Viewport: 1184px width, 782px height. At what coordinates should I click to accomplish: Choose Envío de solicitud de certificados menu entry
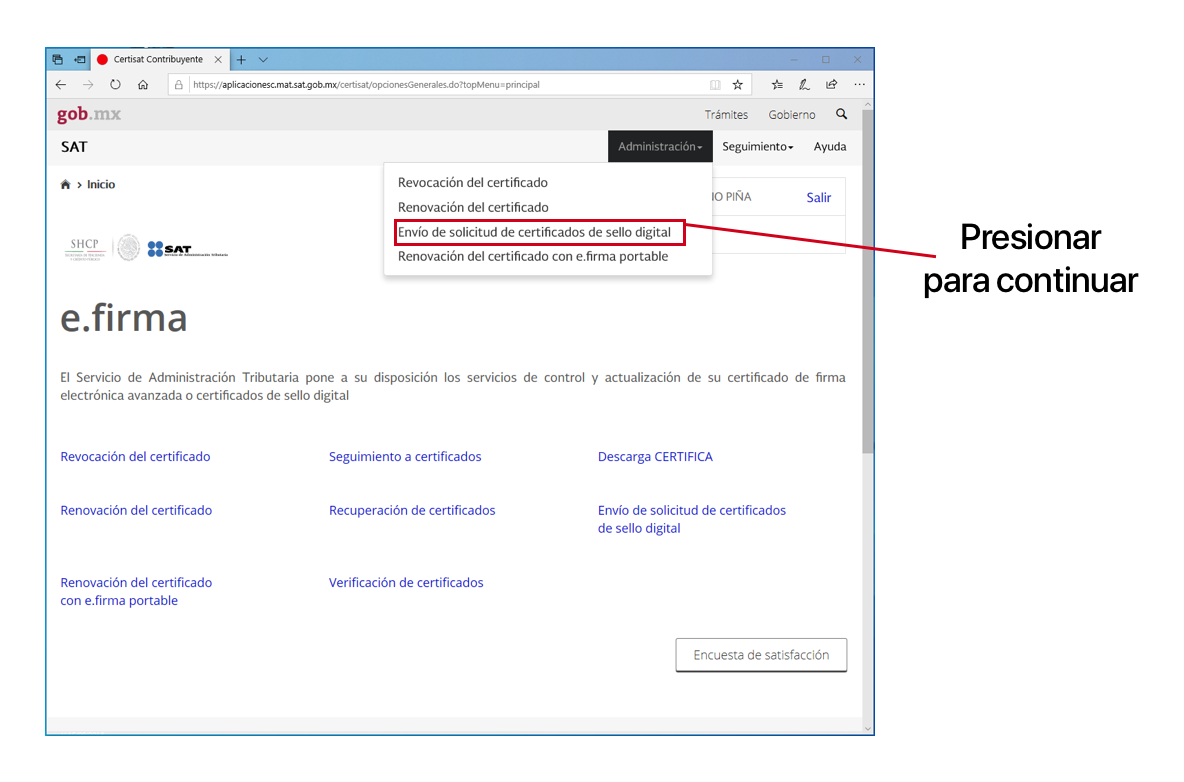click(x=535, y=232)
